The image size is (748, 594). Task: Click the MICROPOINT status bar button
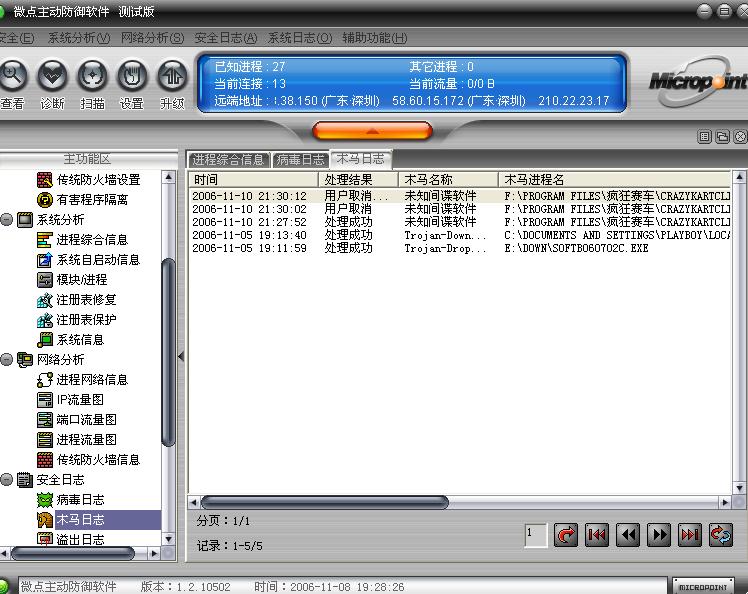703,587
